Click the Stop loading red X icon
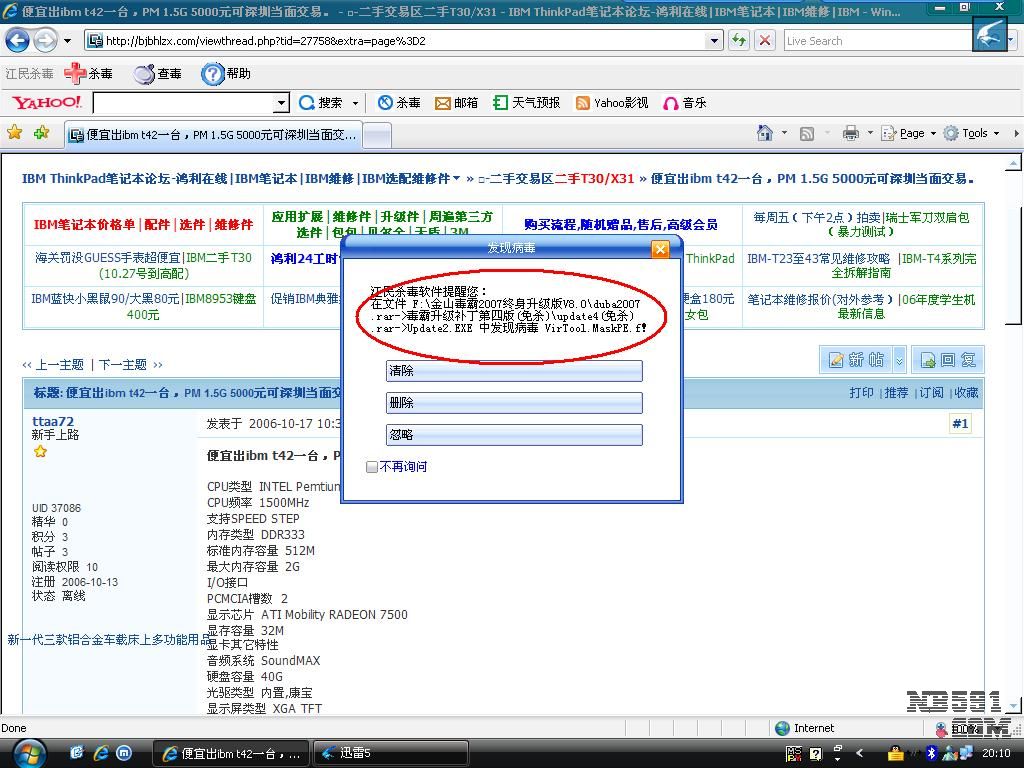This screenshot has width=1024, height=768. 765,41
